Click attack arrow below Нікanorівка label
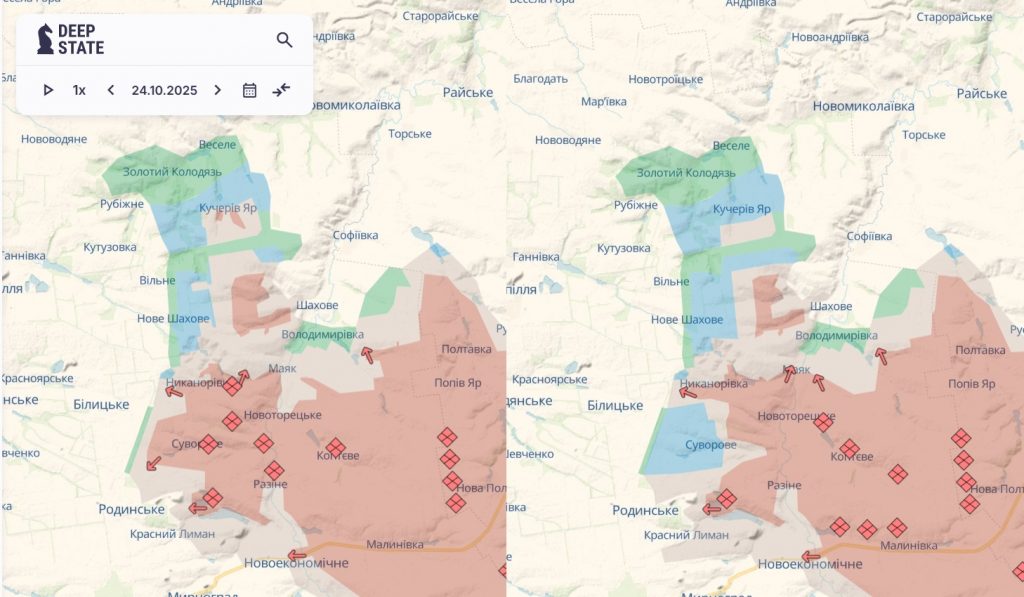The width and height of the screenshot is (1024, 597). point(174,391)
